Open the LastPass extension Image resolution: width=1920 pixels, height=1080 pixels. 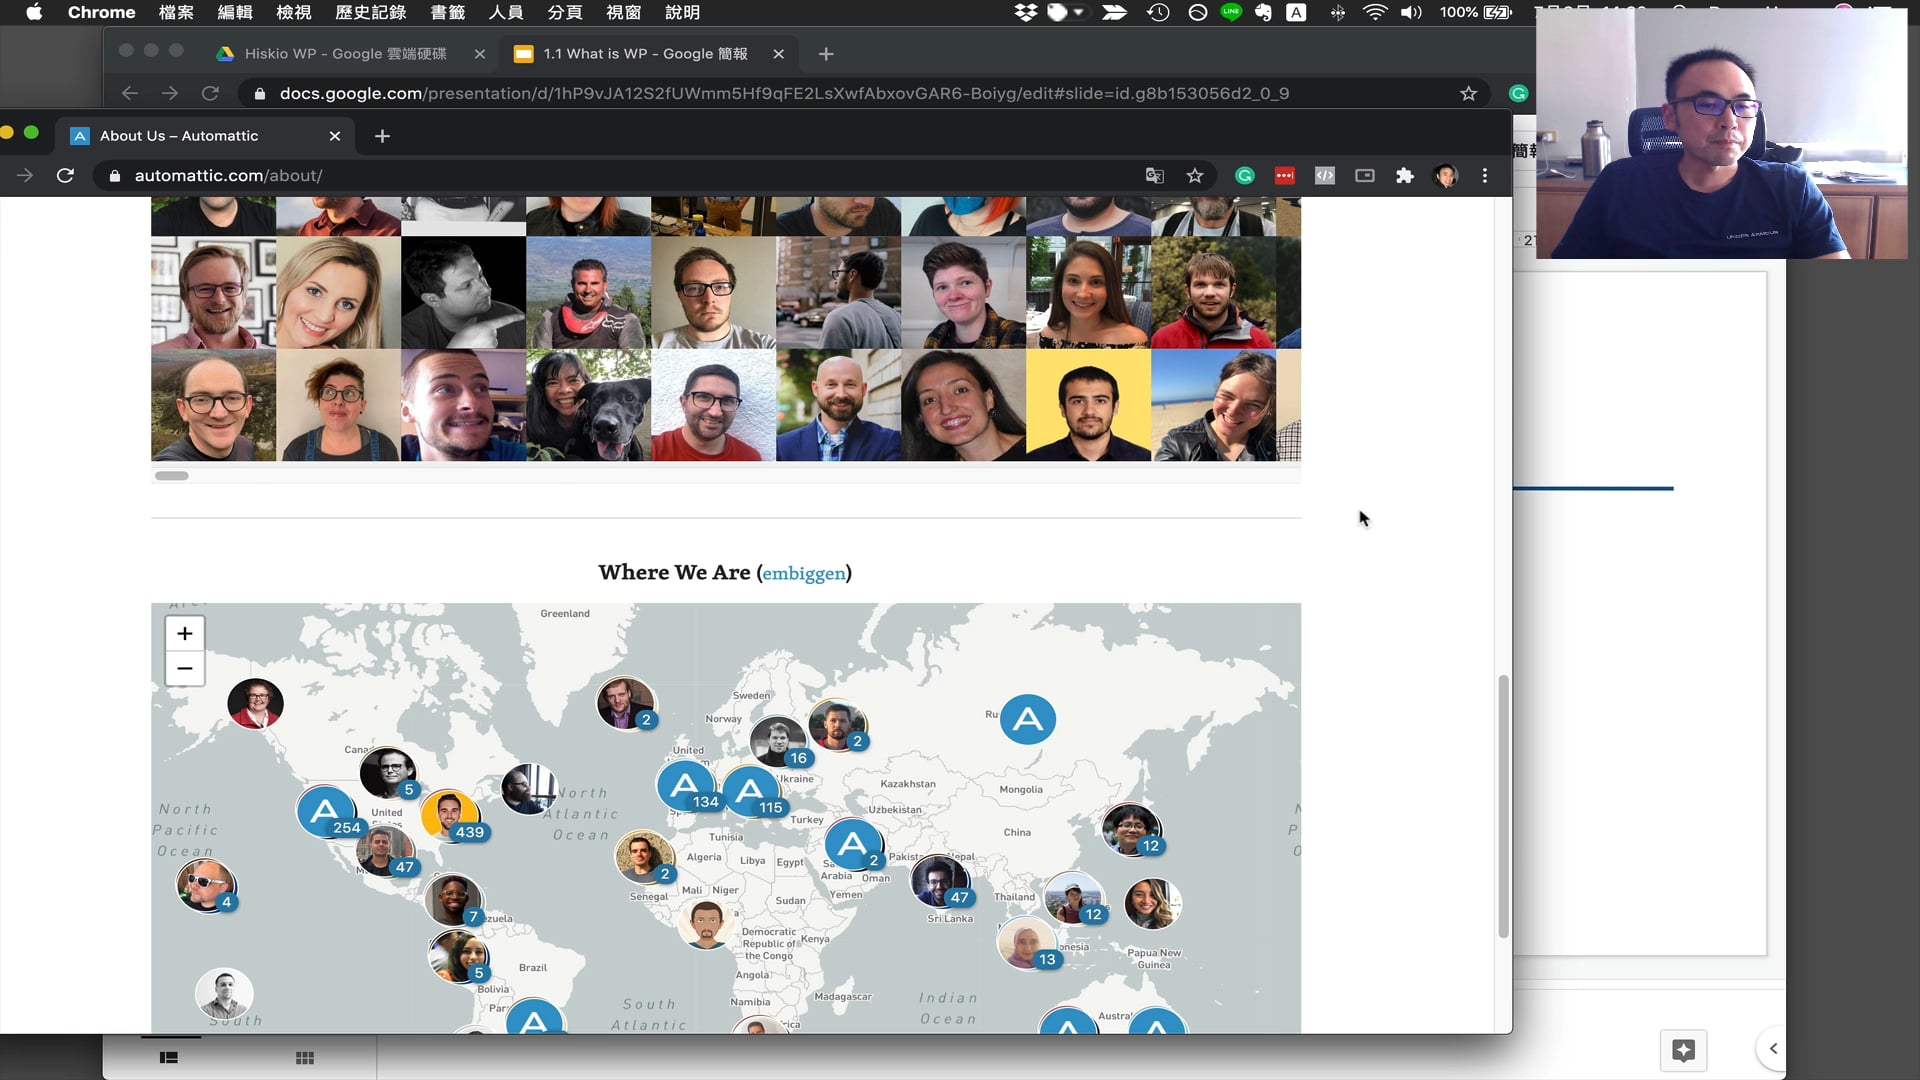tap(1285, 175)
